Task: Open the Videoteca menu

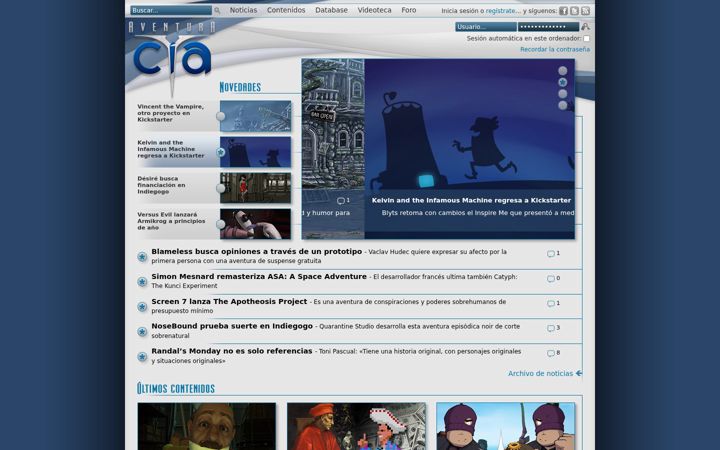Action: (375, 10)
